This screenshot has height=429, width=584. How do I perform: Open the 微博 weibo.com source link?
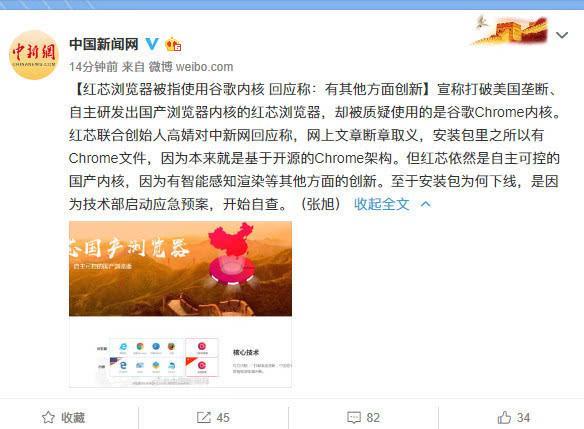pos(191,67)
